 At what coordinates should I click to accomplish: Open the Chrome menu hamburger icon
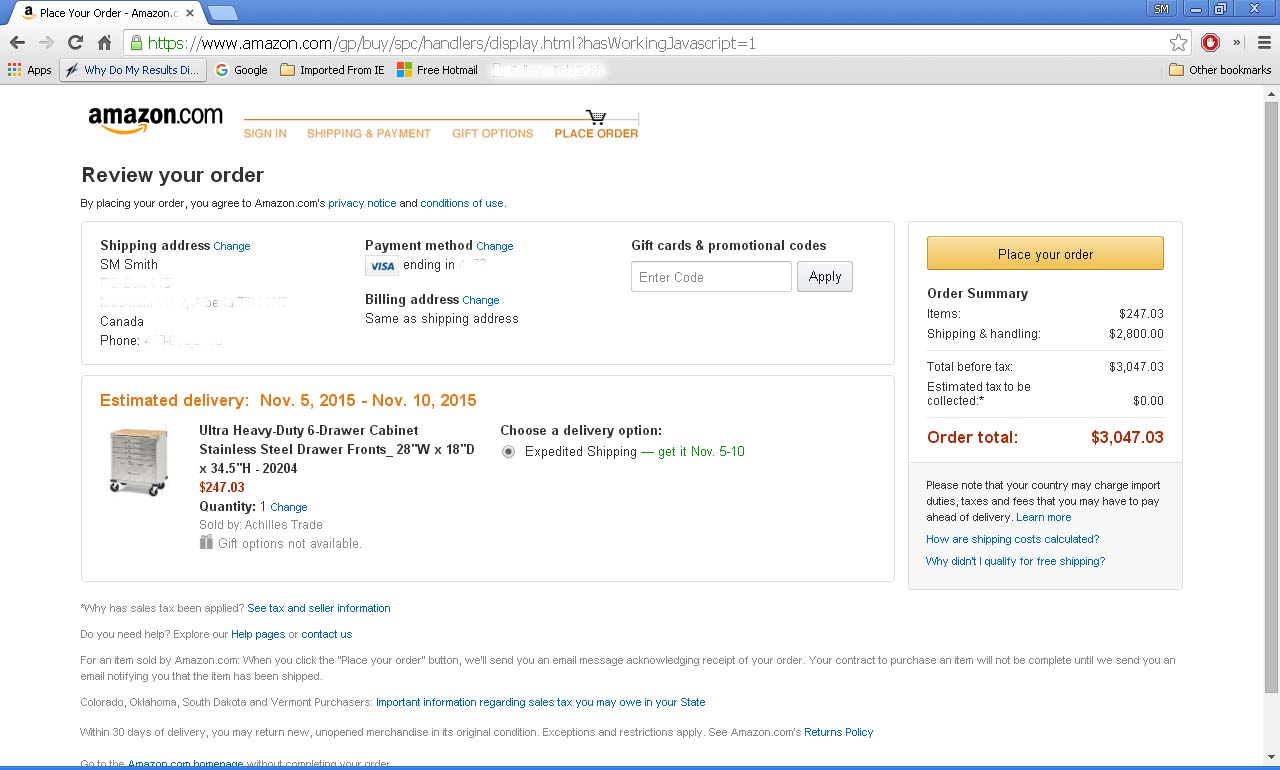tap(1264, 43)
